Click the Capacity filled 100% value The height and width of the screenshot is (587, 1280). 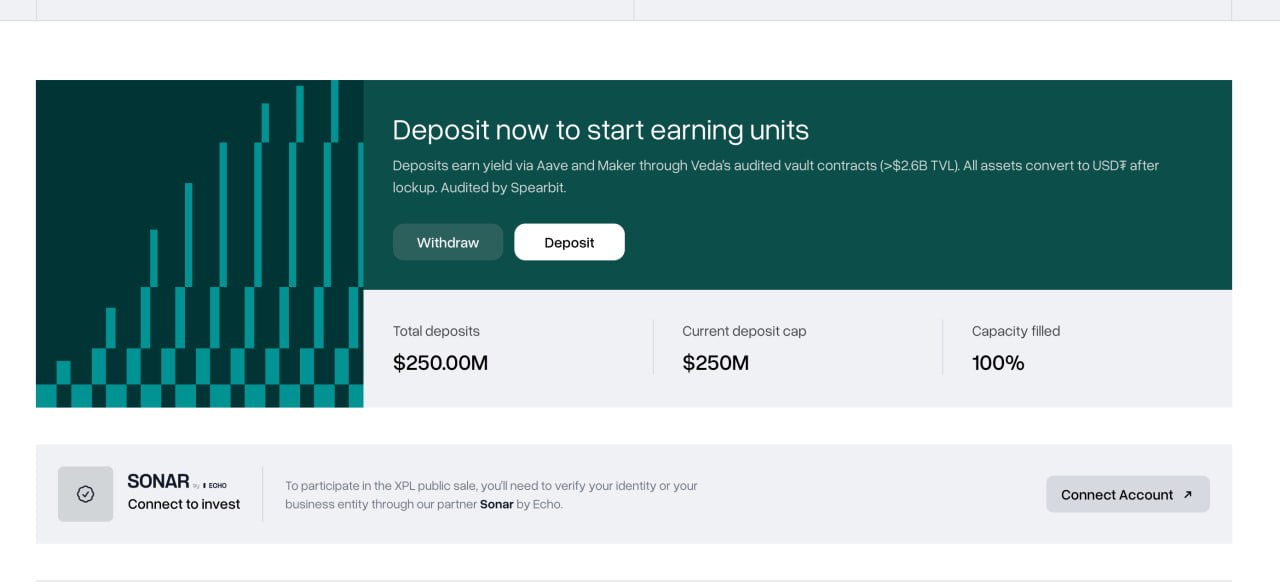click(x=998, y=363)
